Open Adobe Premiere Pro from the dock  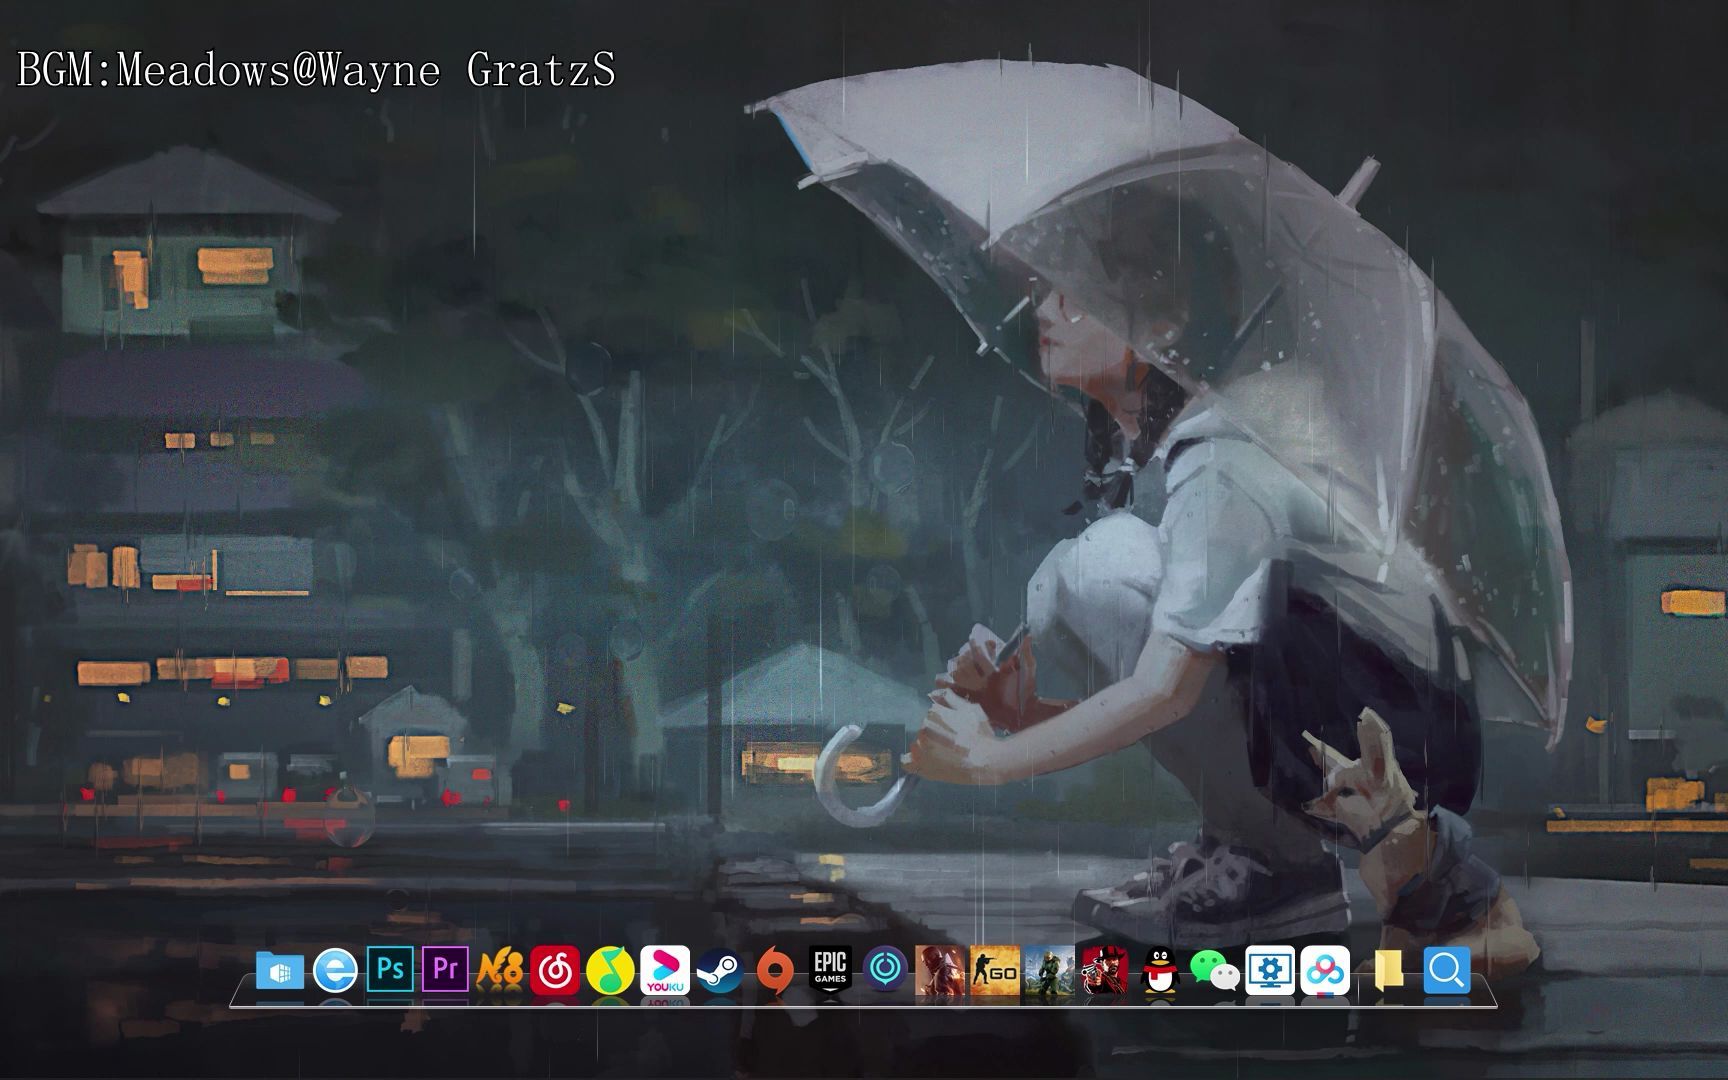click(445, 970)
